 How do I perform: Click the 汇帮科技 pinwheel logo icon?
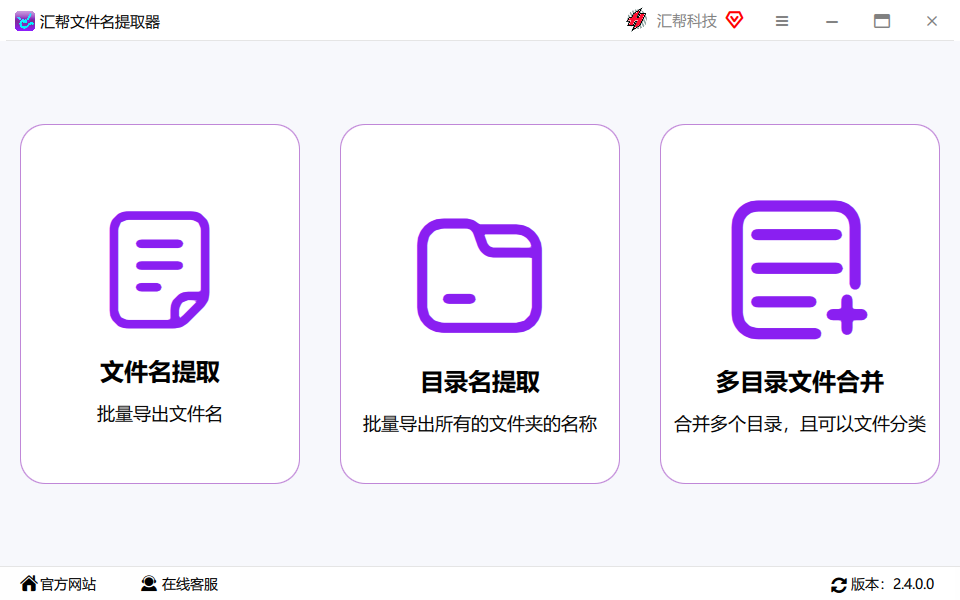636,20
